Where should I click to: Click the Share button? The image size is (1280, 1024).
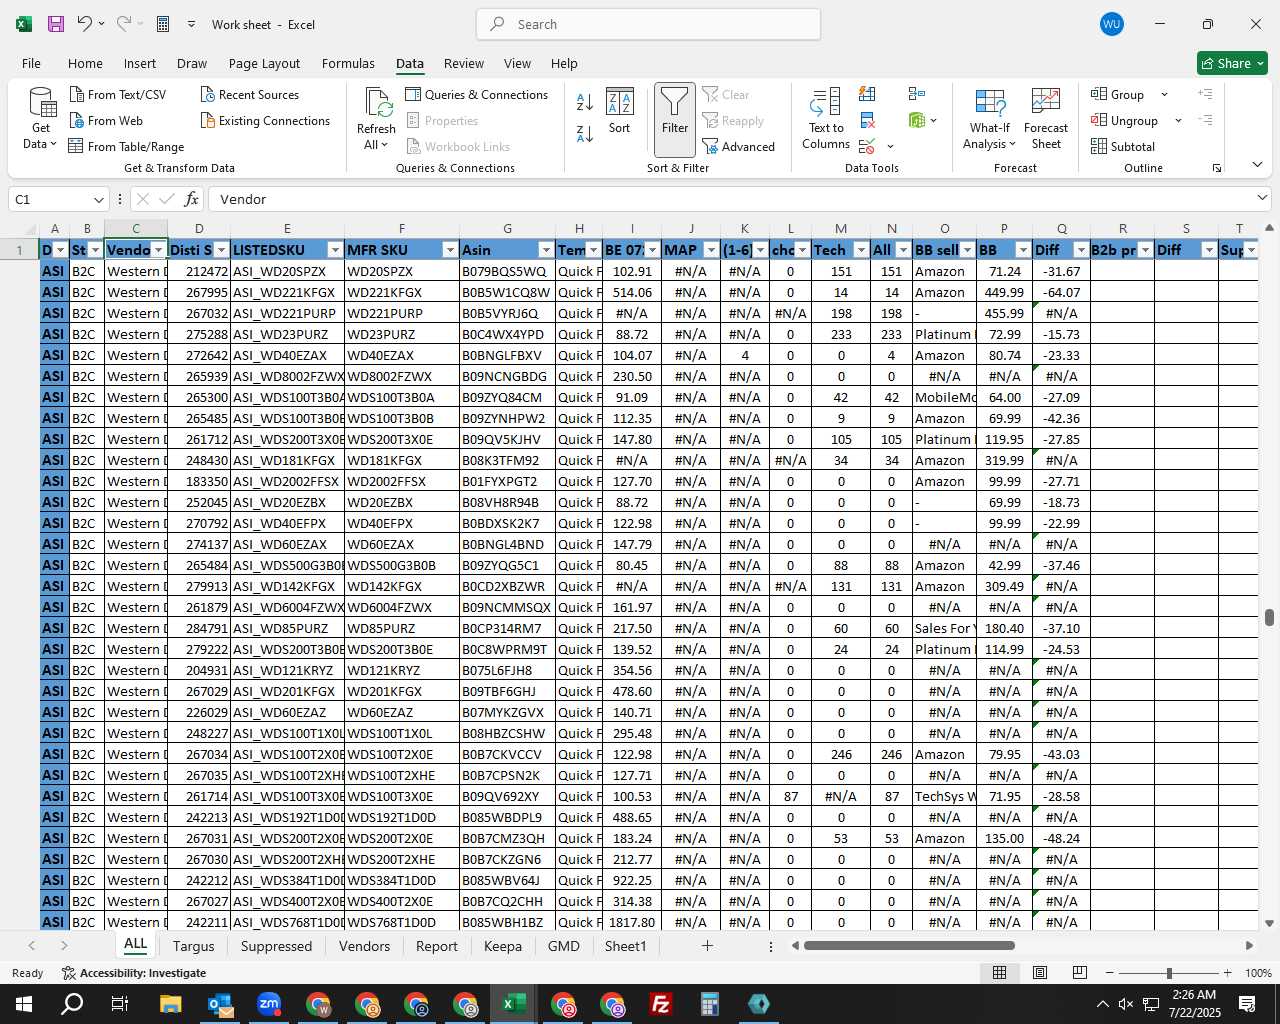[1232, 63]
